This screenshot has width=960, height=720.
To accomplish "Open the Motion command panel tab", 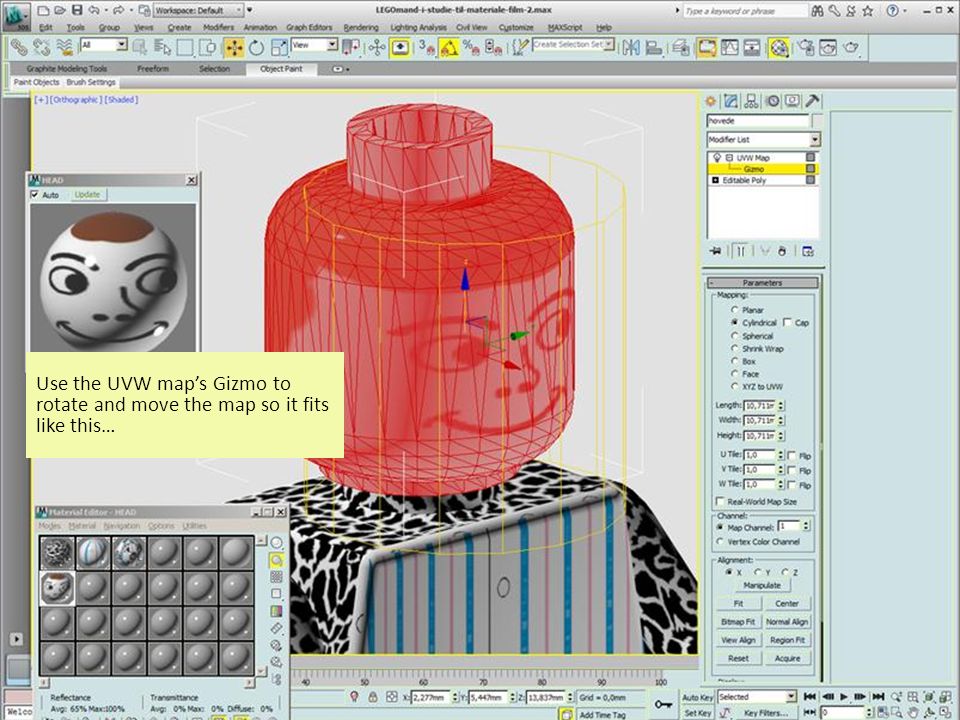I will point(773,101).
